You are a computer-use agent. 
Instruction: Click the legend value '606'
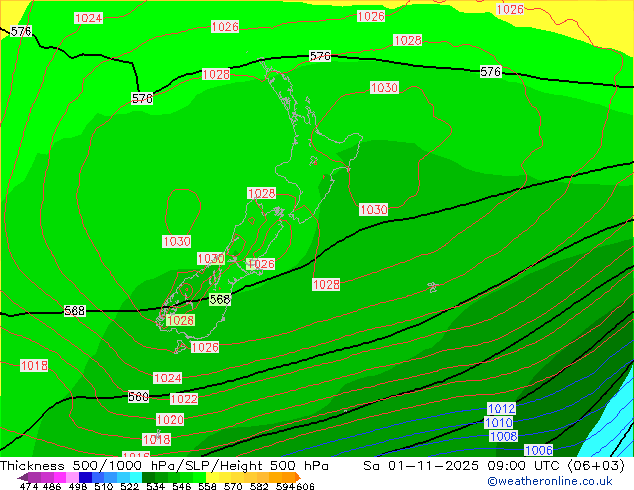(x=305, y=486)
